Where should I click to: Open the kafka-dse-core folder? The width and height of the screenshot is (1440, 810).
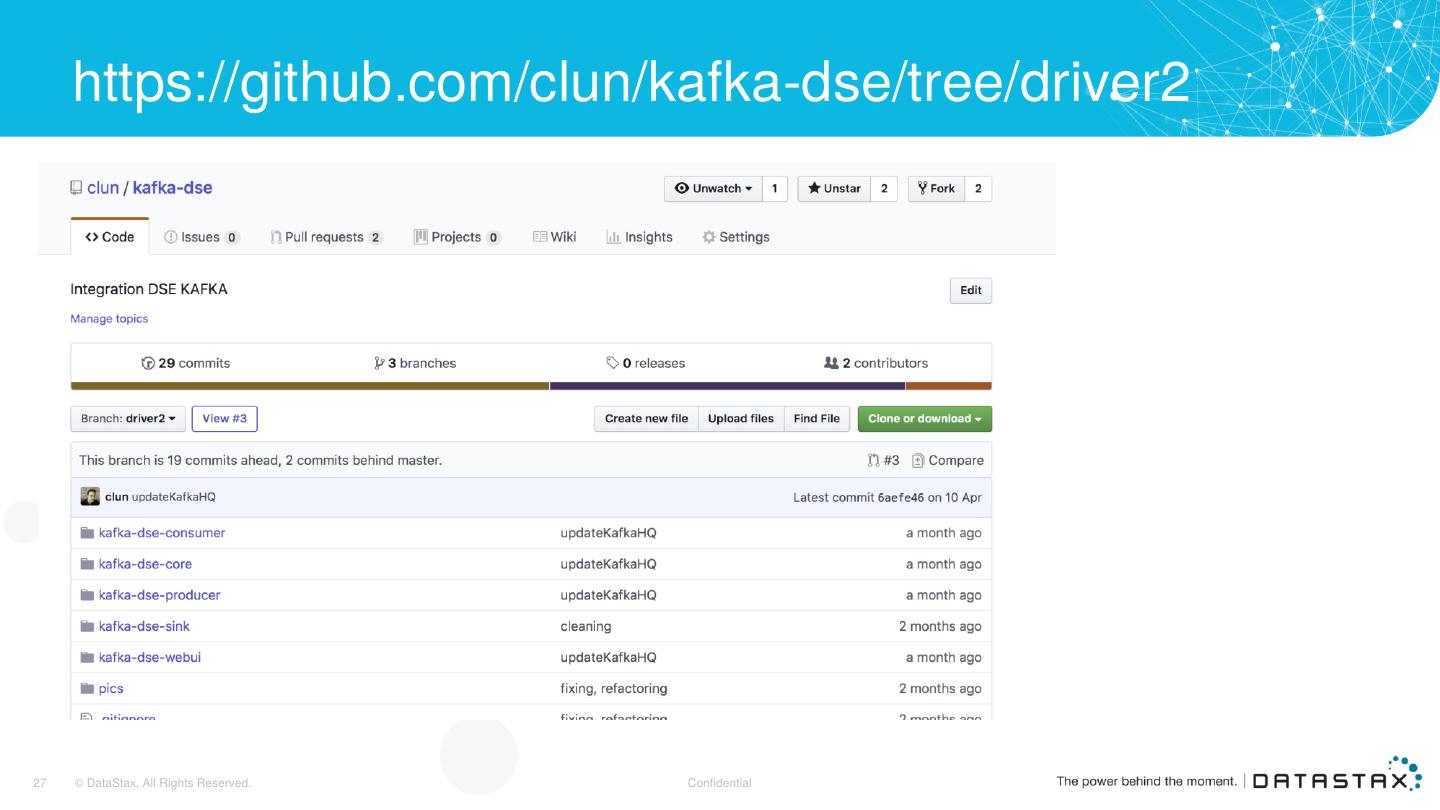click(x=145, y=564)
